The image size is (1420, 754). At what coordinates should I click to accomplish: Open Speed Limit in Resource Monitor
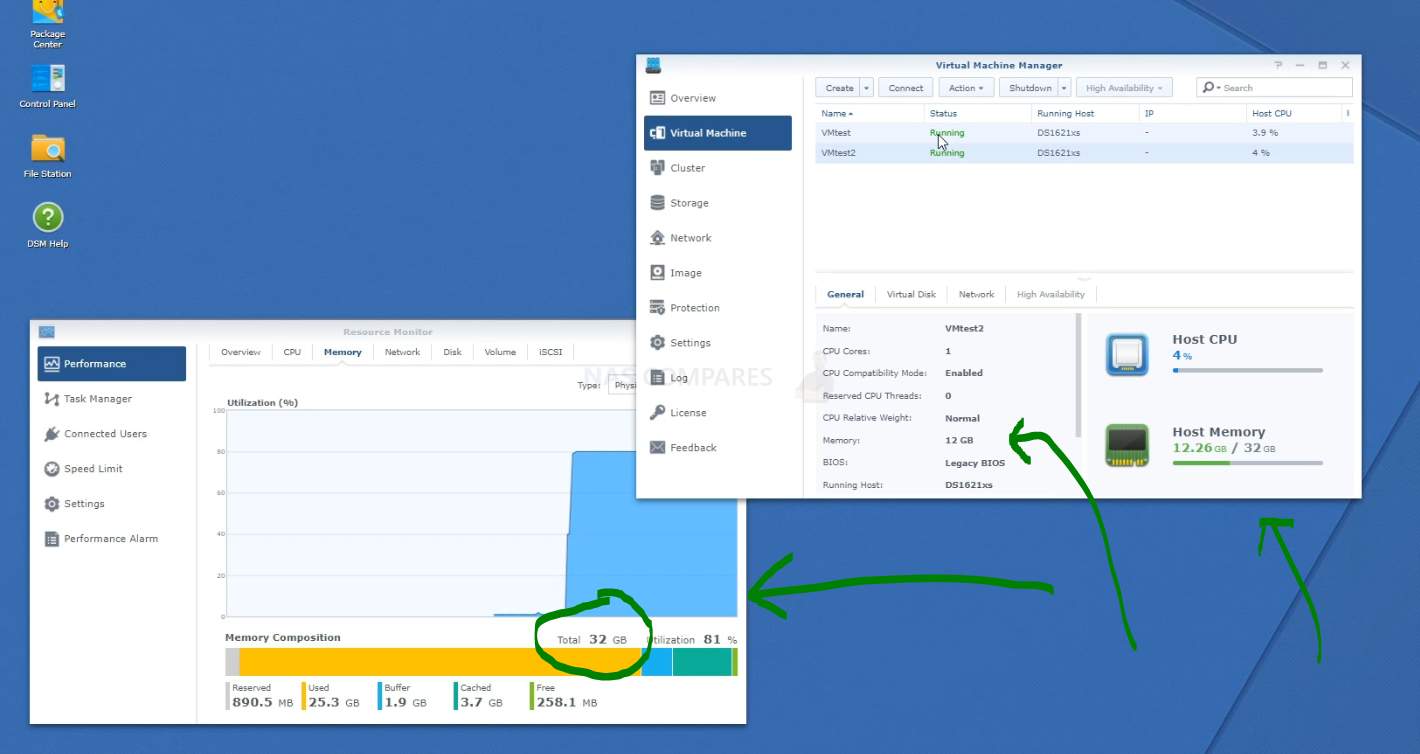pos(112,469)
